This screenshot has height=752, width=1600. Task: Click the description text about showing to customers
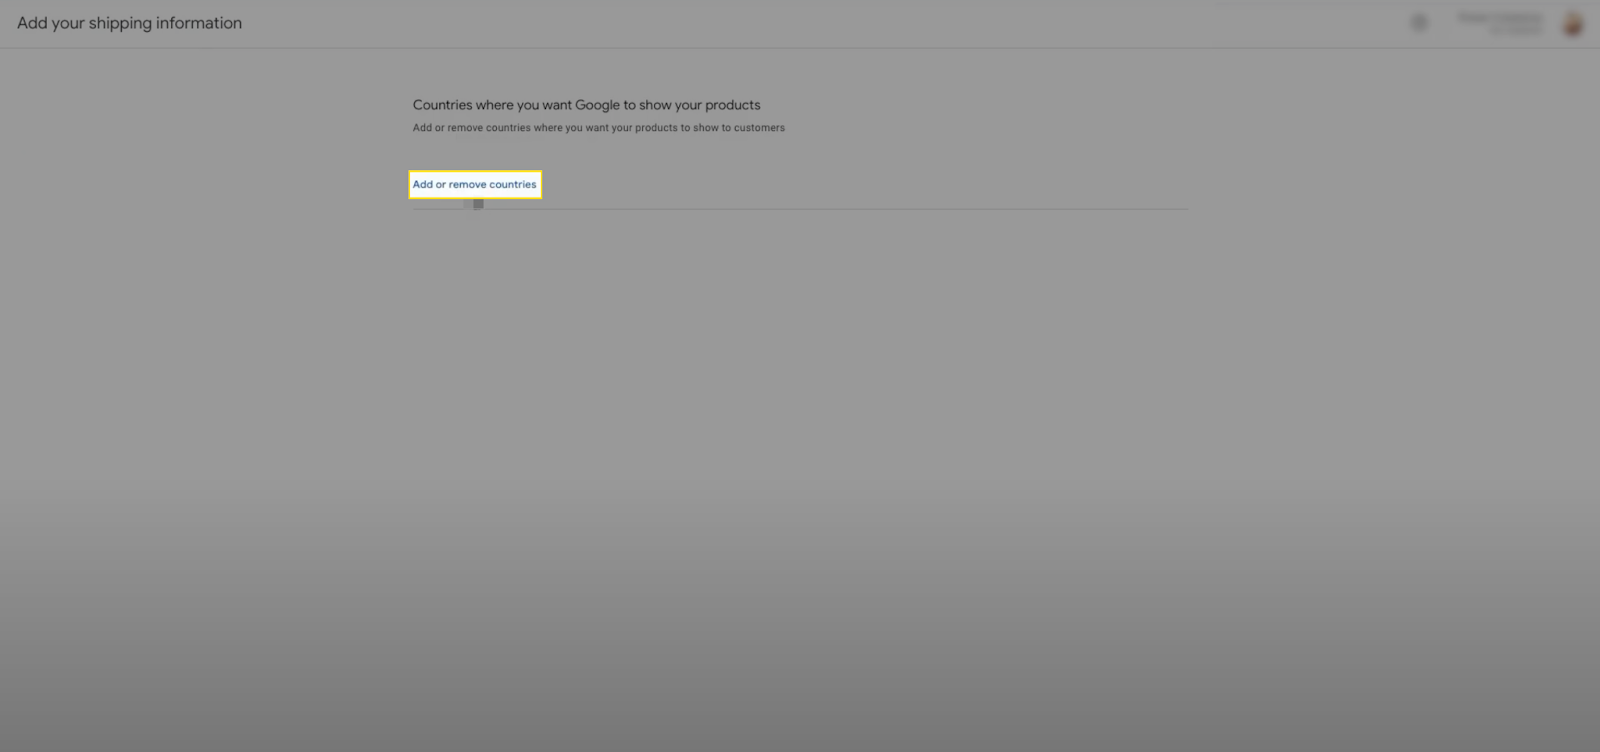click(x=598, y=128)
